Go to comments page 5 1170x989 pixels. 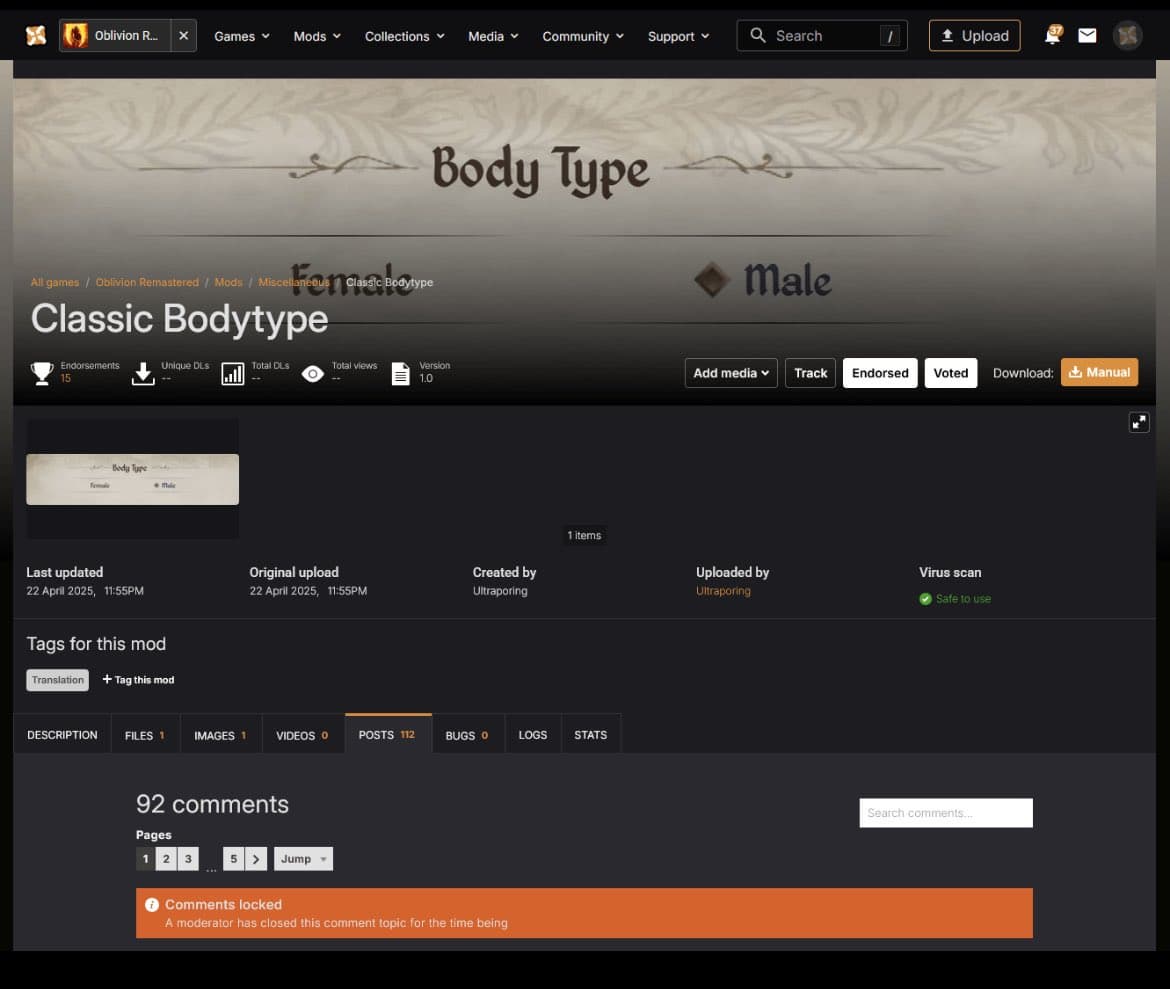[234, 858]
